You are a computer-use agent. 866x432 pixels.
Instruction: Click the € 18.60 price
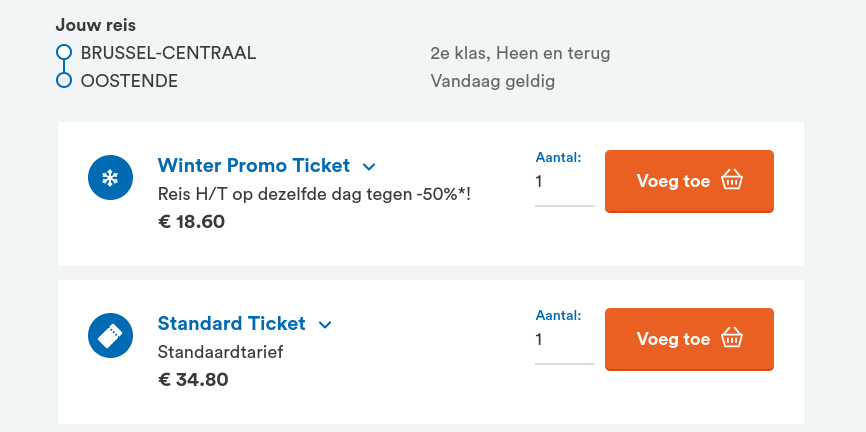point(192,221)
